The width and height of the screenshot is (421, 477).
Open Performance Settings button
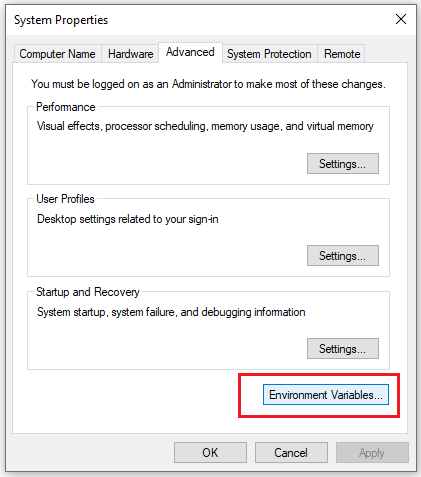click(343, 164)
